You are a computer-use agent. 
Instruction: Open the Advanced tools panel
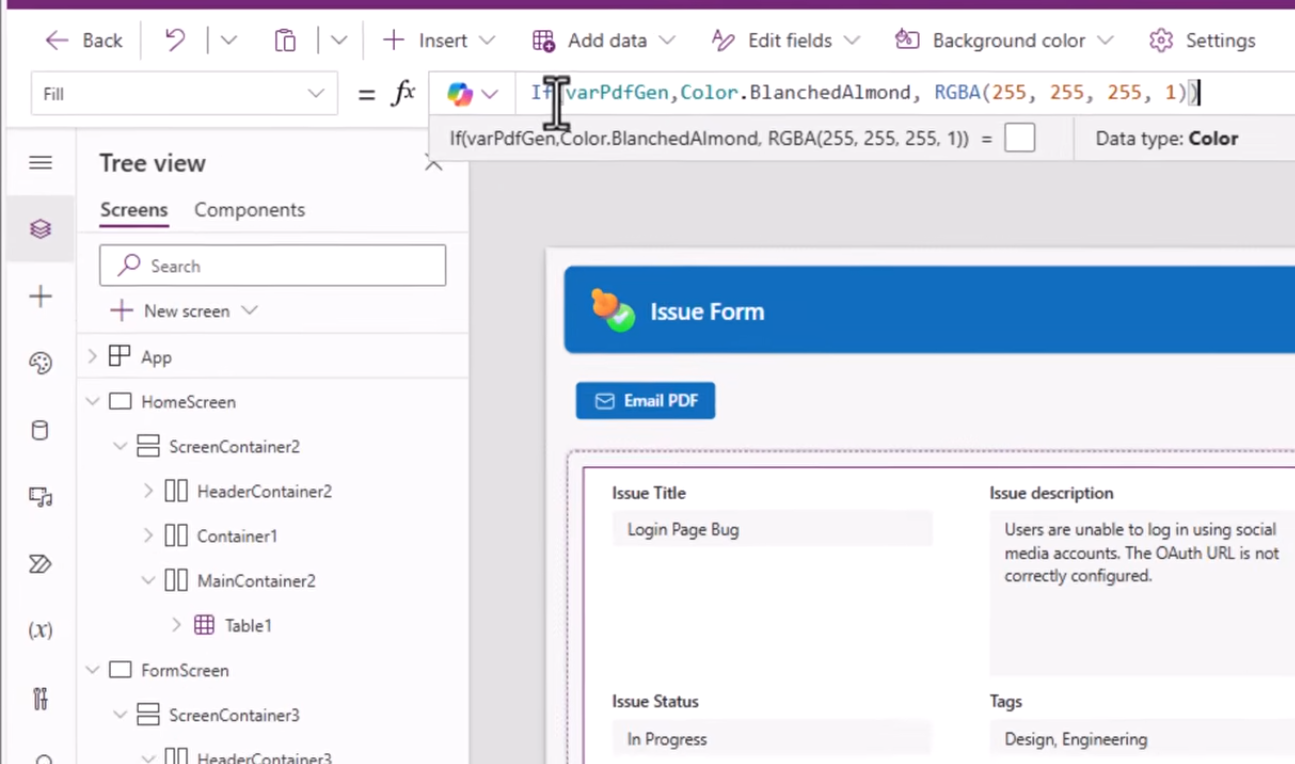coord(40,698)
